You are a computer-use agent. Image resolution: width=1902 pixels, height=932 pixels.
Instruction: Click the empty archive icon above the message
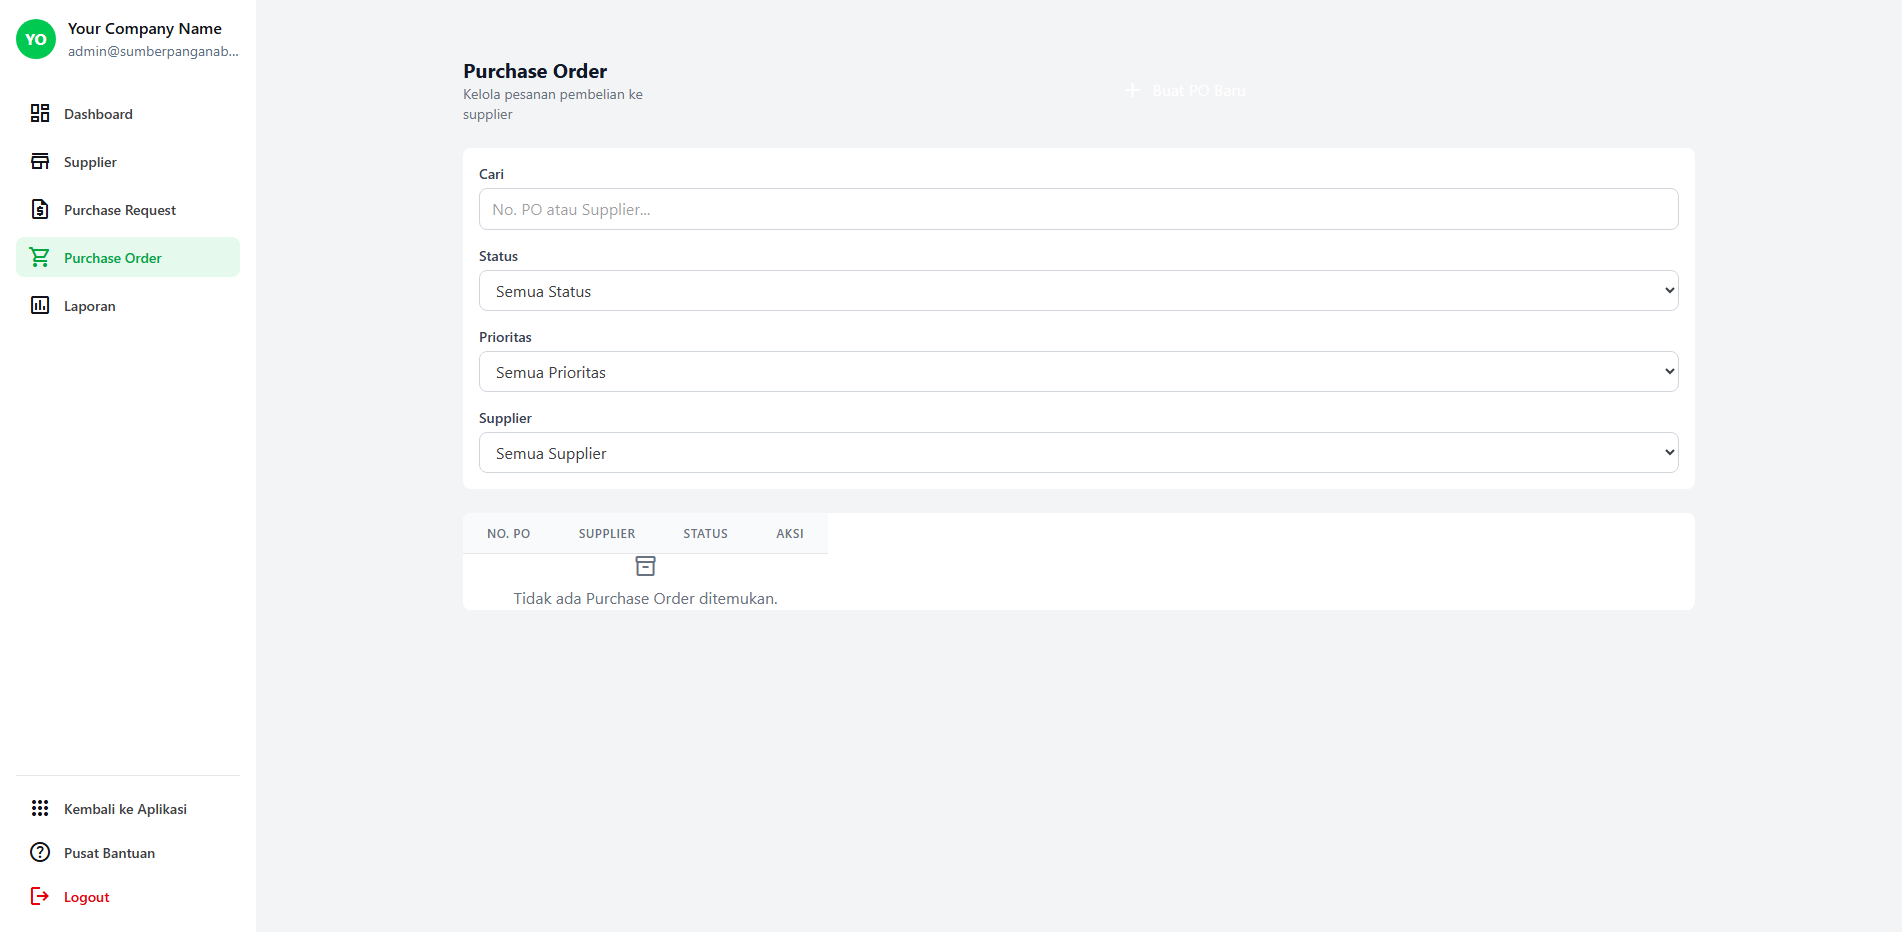(x=645, y=566)
